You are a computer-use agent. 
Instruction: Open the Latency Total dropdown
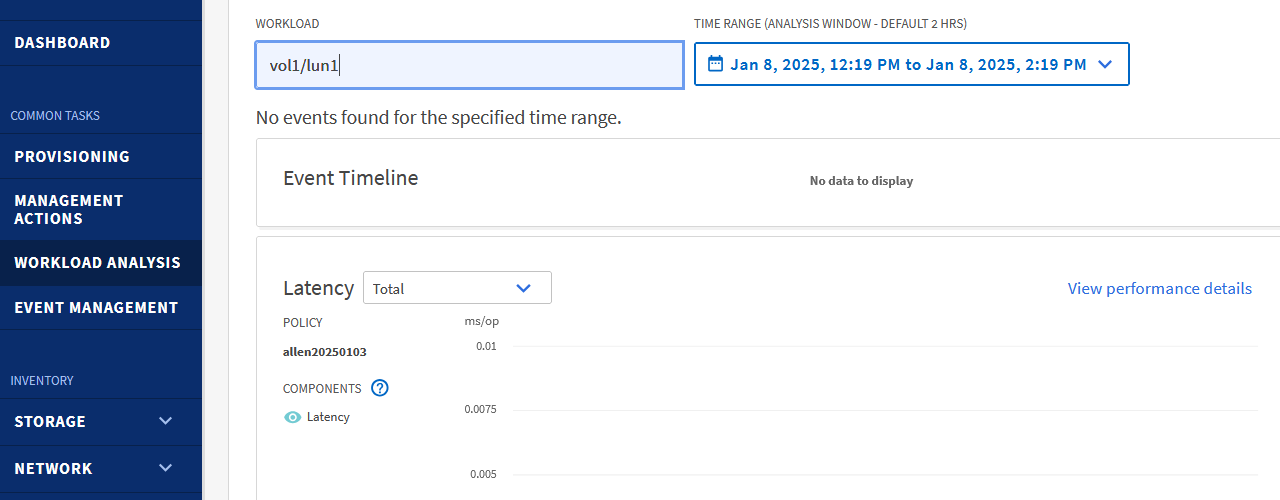(457, 288)
